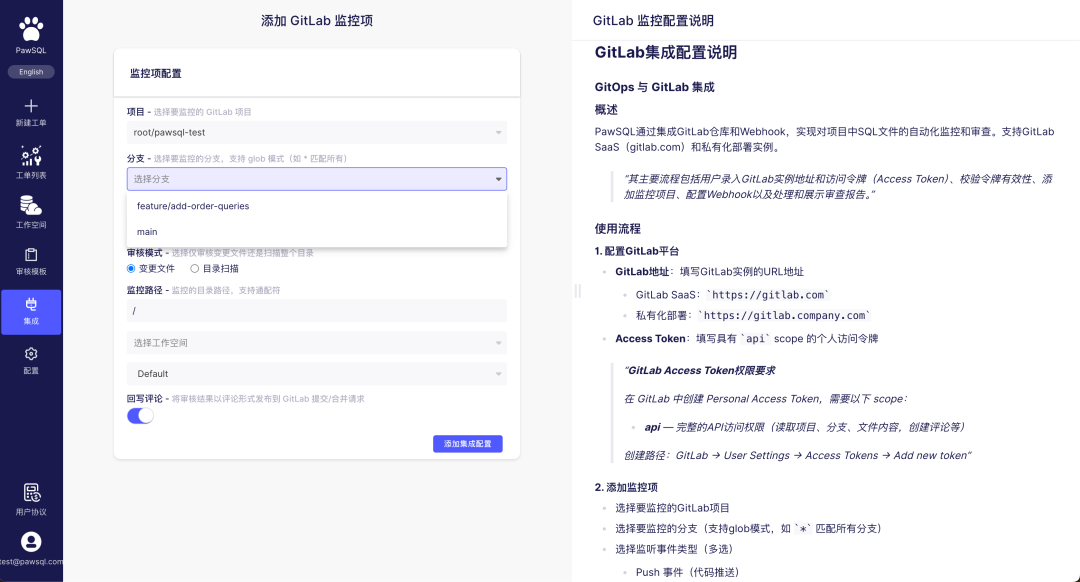This screenshot has width=1080, height=582.
Task: Select the 变更文件 radio button
Action: (x=131, y=269)
